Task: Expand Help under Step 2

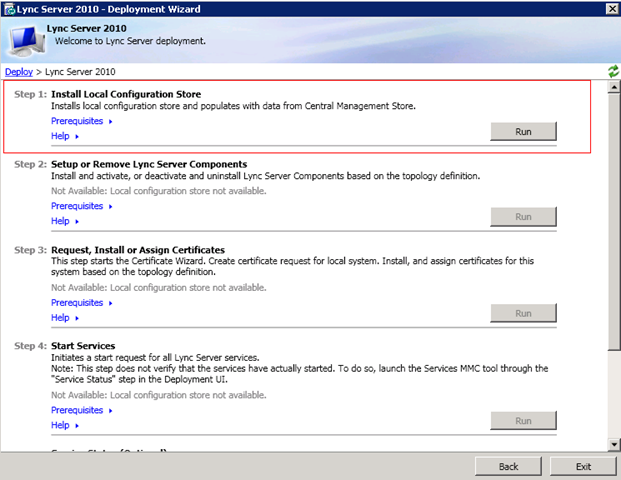Action: (x=65, y=221)
